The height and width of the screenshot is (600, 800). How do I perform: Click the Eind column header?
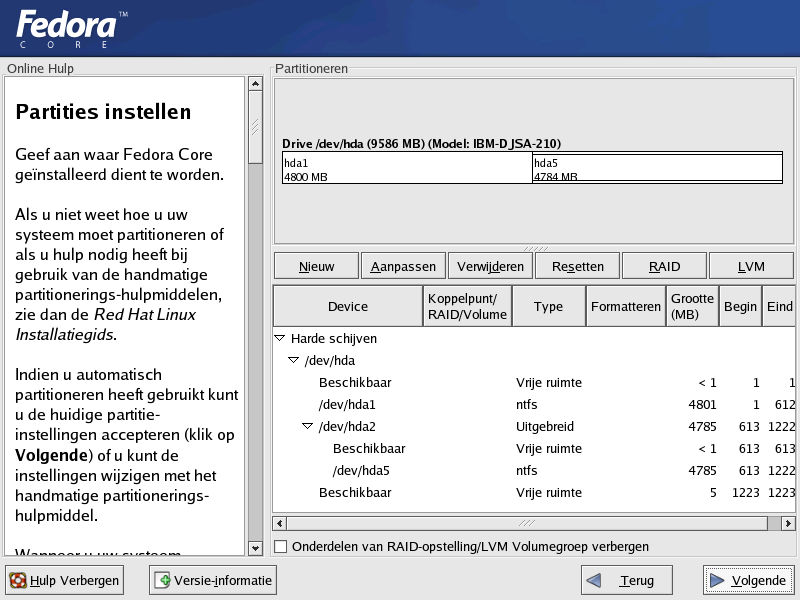(x=779, y=306)
